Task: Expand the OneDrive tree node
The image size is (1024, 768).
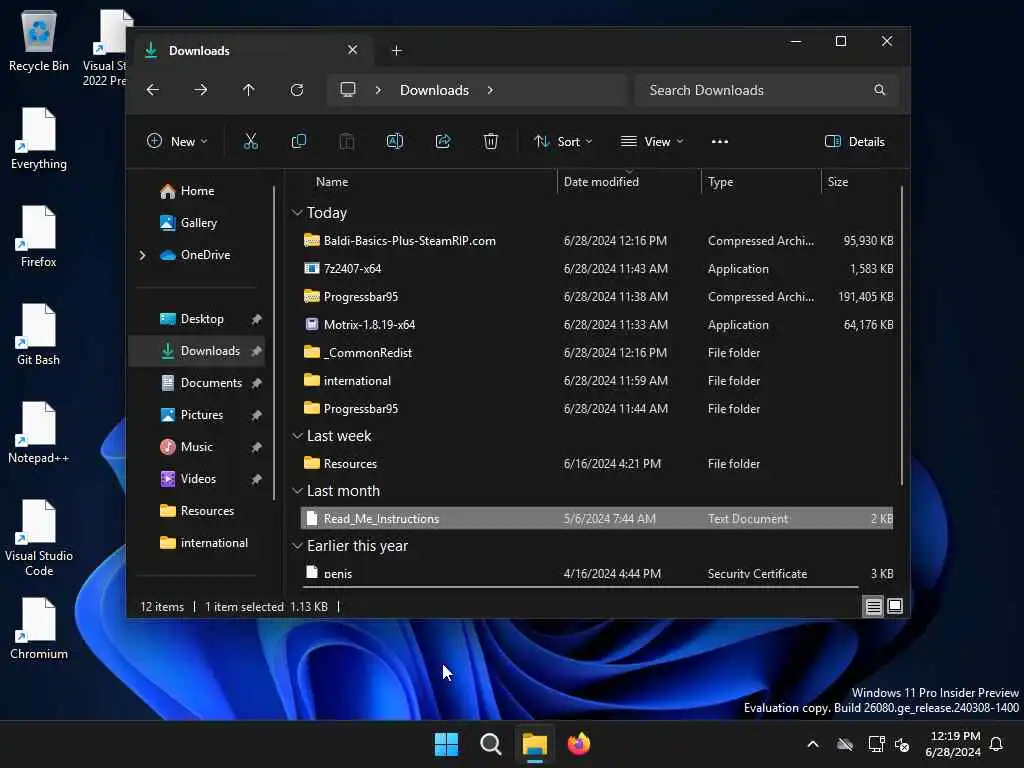Action: pos(142,255)
